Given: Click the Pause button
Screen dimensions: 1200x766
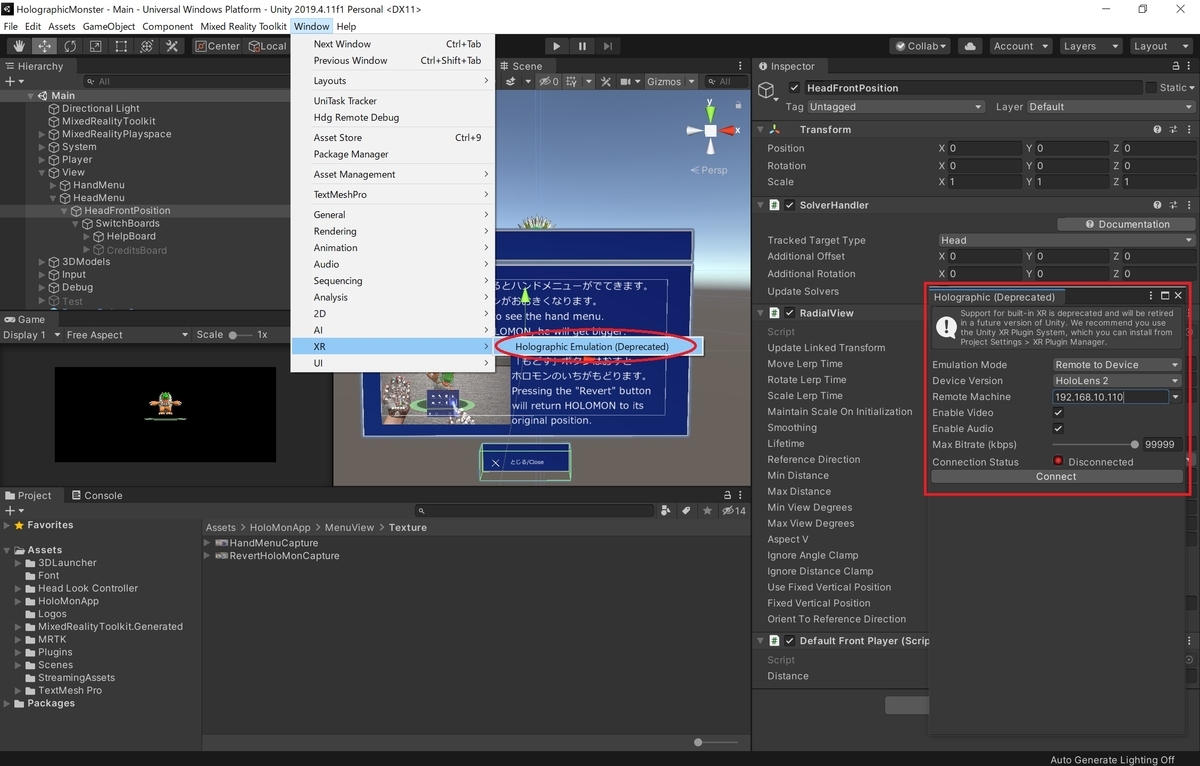Looking at the screenshot, I should (582, 46).
